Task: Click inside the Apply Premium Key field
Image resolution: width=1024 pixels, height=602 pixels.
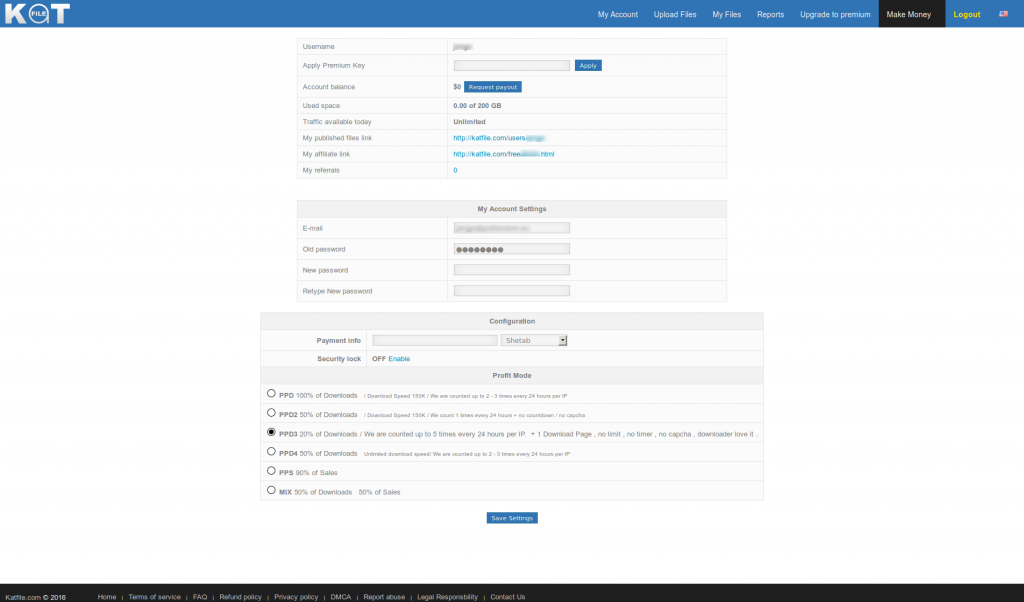Action: [x=511, y=66]
